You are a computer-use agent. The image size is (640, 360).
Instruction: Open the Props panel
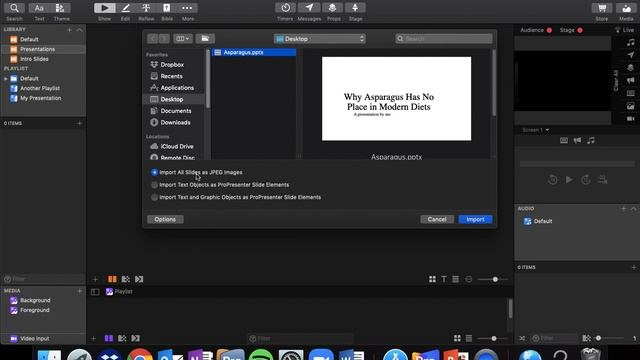click(333, 8)
